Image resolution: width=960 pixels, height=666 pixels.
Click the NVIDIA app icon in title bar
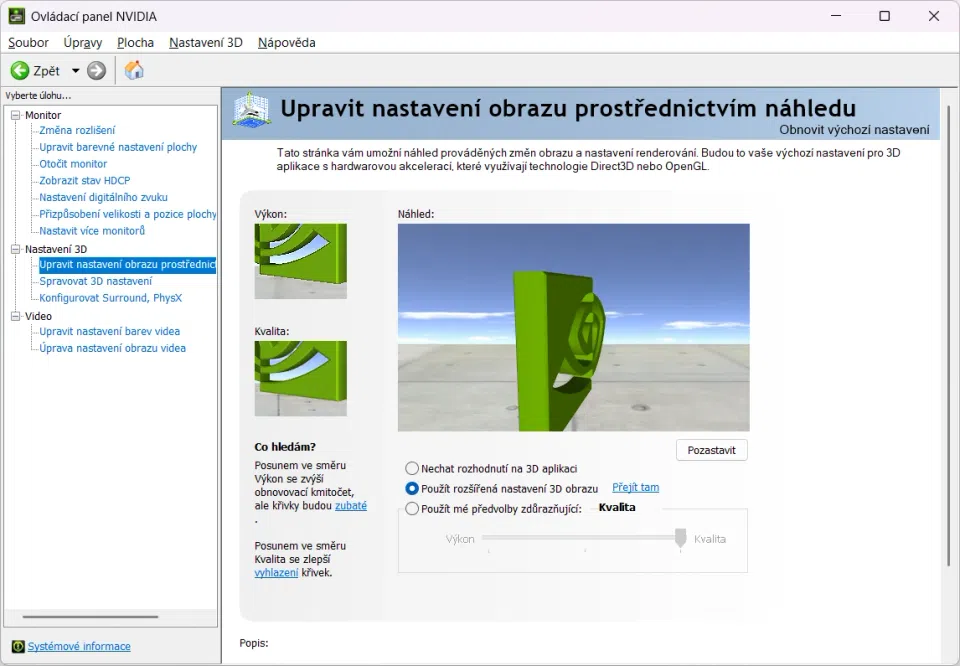coord(17,16)
